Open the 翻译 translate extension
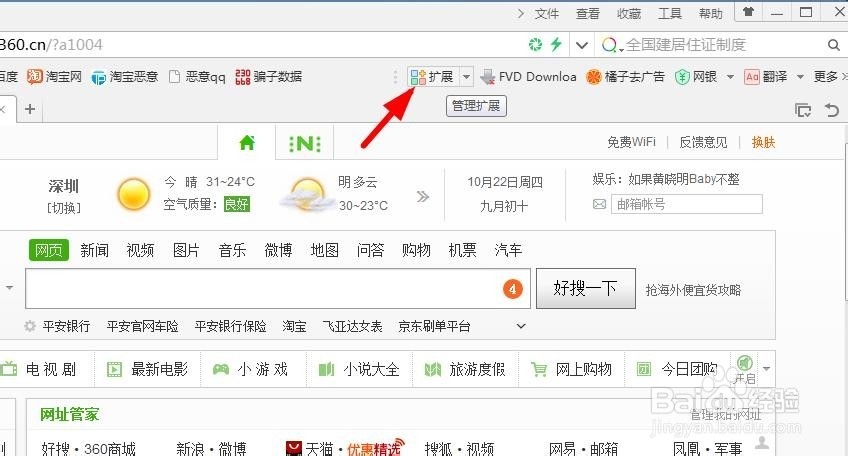 point(766,77)
